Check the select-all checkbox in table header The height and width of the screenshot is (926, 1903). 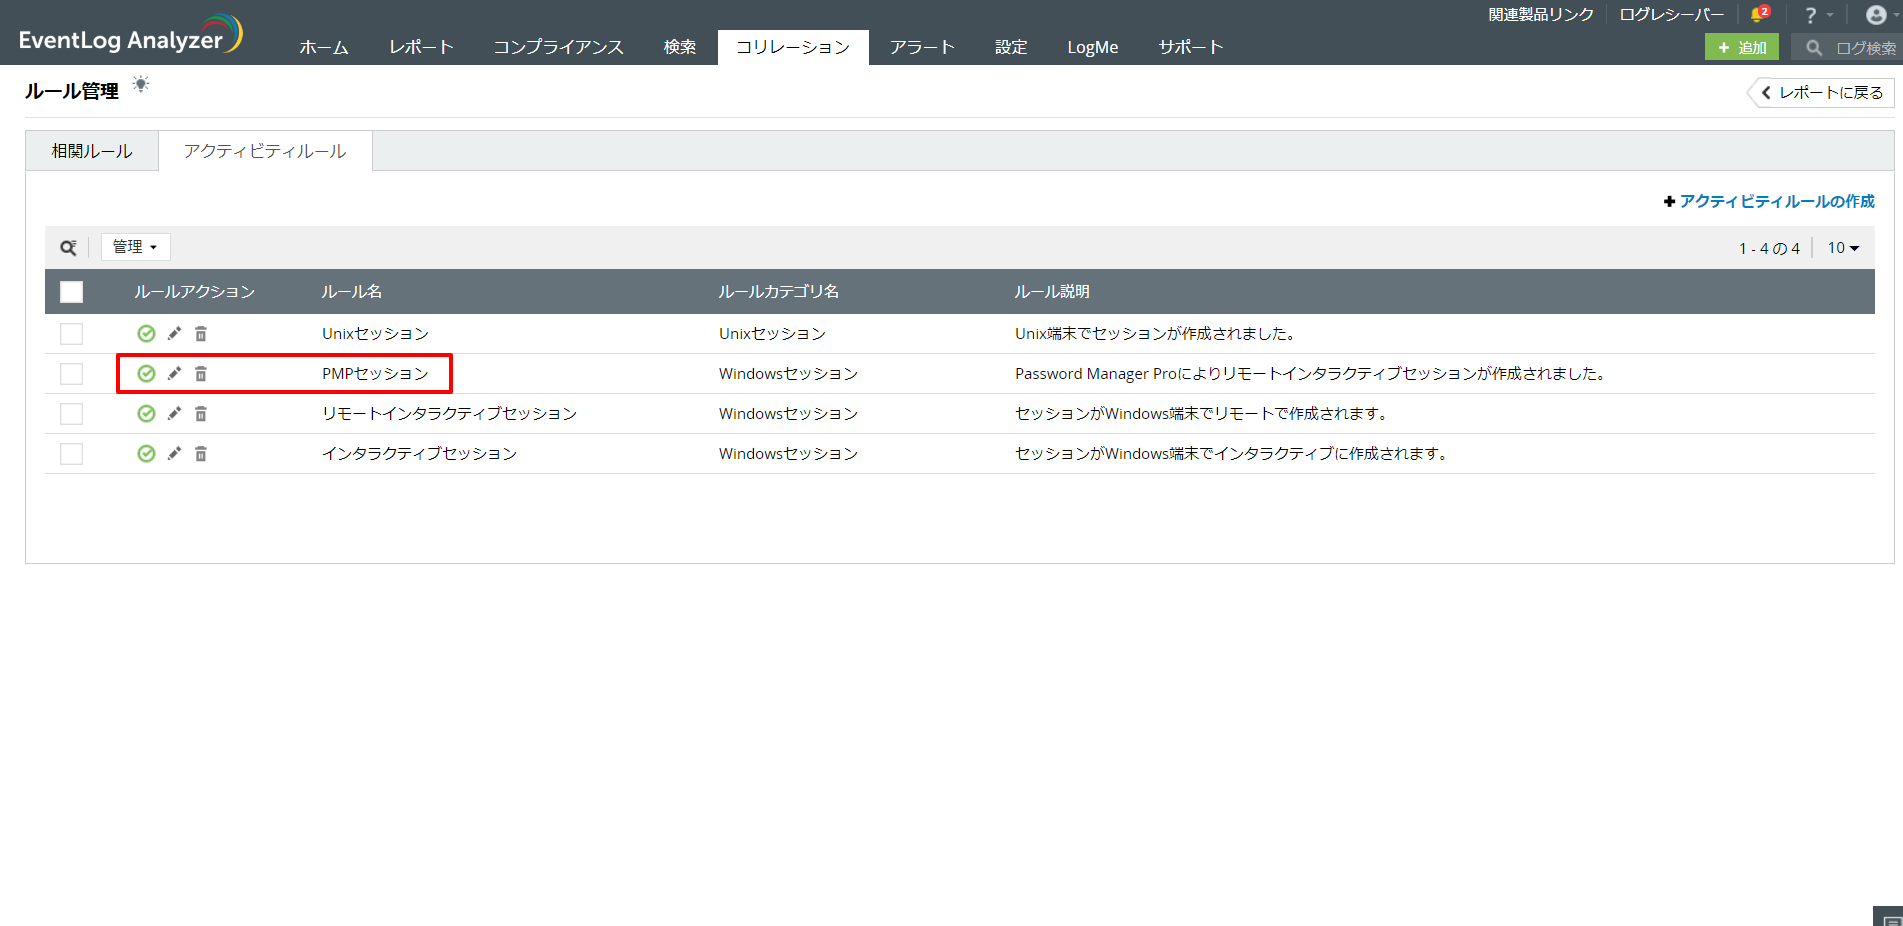pyautogui.click(x=71, y=292)
